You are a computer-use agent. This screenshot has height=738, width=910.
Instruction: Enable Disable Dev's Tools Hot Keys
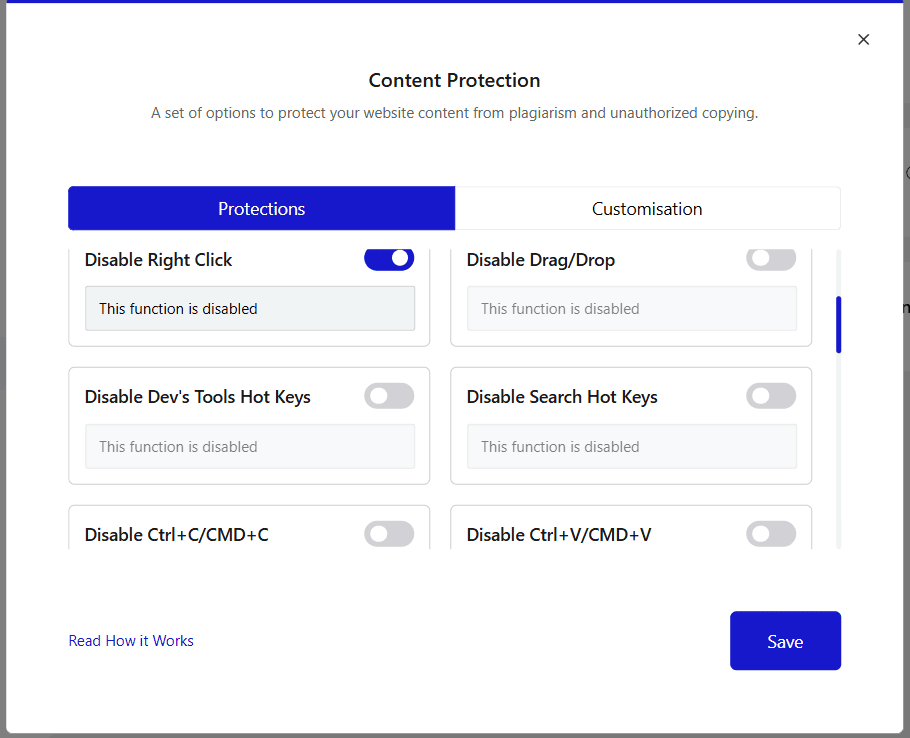[x=389, y=396]
